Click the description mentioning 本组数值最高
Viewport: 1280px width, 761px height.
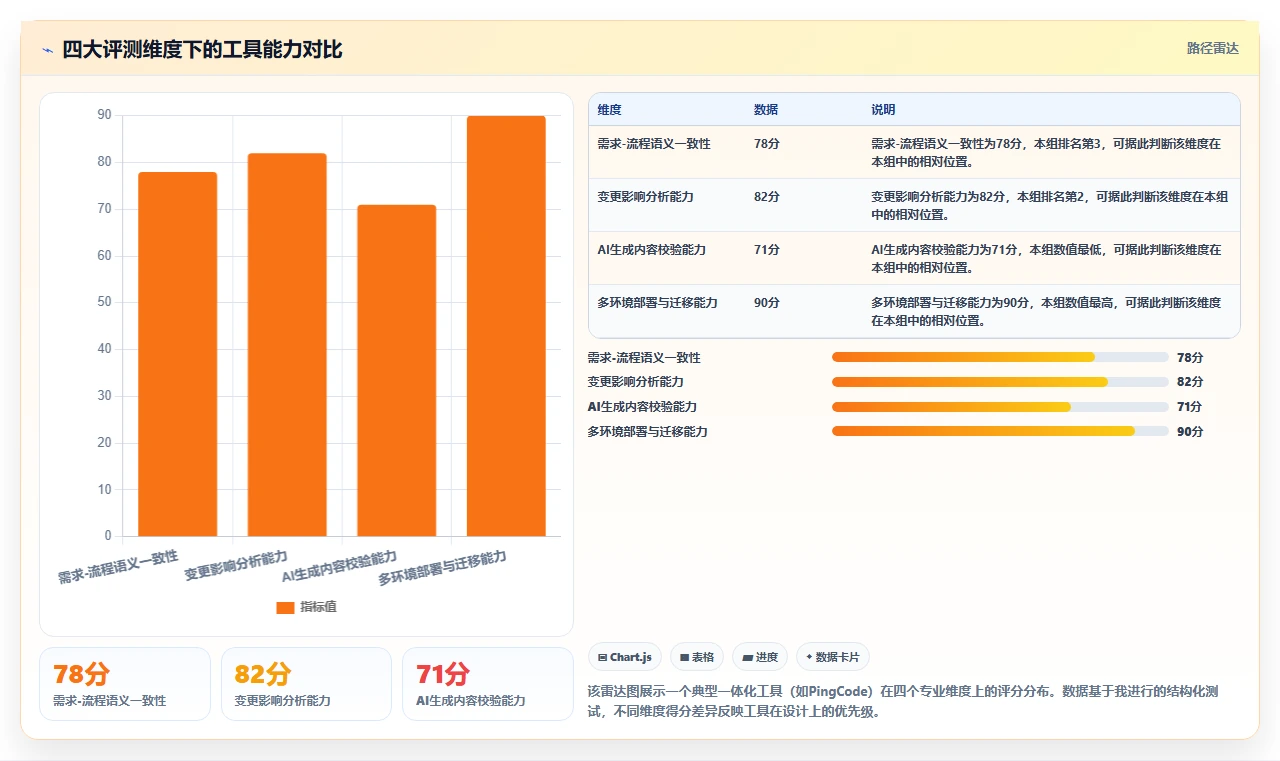[1046, 311]
